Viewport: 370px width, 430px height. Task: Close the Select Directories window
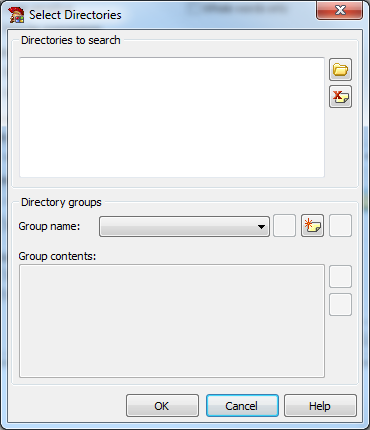click(x=340, y=10)
